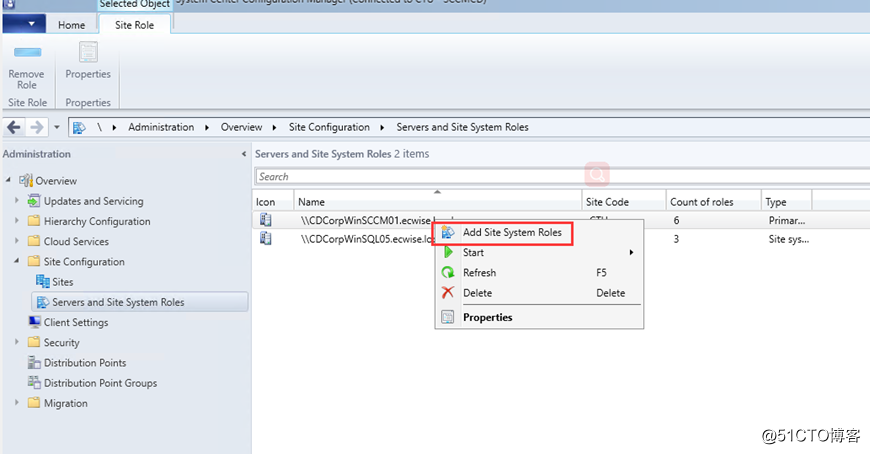Go back with the left arrow

[x=14, y=128]
